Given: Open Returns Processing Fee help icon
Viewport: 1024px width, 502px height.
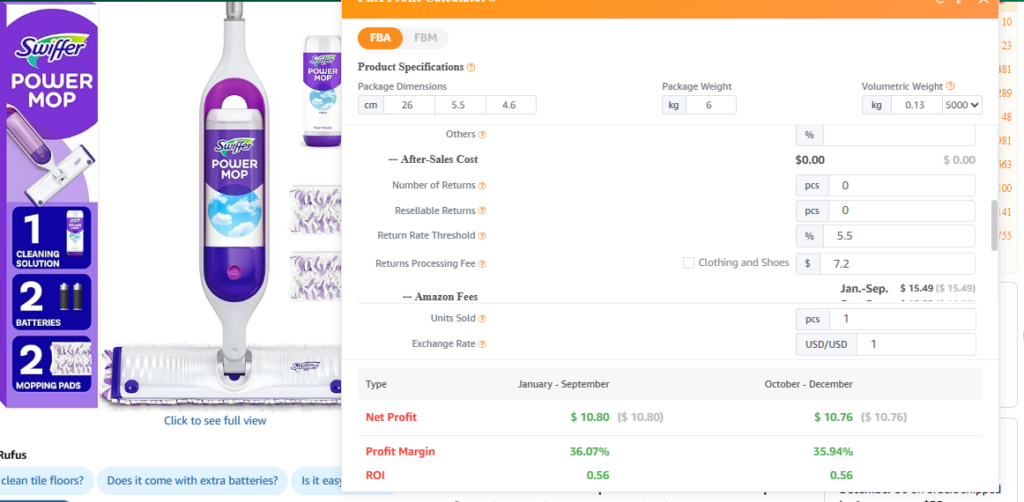Looking at the screenshot, I should 482,264.
